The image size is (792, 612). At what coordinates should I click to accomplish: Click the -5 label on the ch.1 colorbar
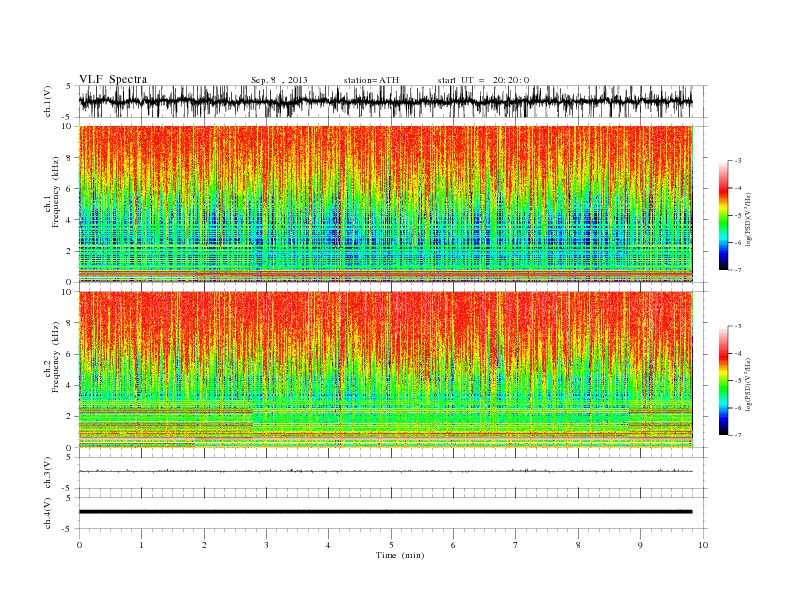tap(738, 215)
